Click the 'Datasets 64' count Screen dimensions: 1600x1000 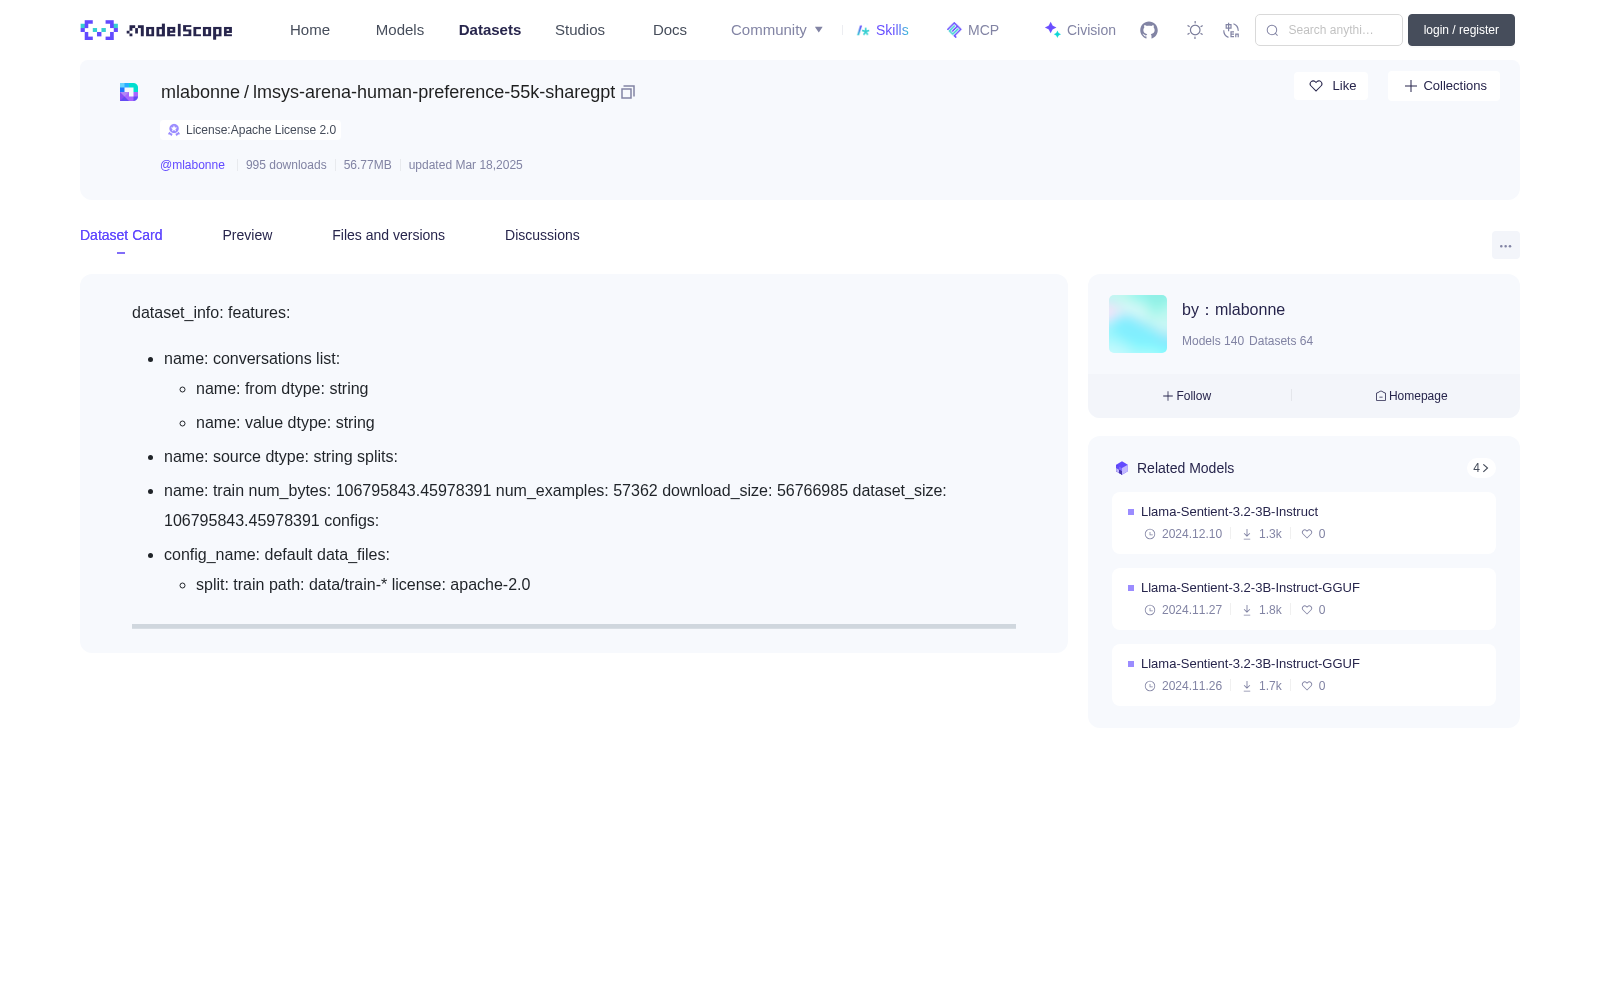[x=1281, y=341]
